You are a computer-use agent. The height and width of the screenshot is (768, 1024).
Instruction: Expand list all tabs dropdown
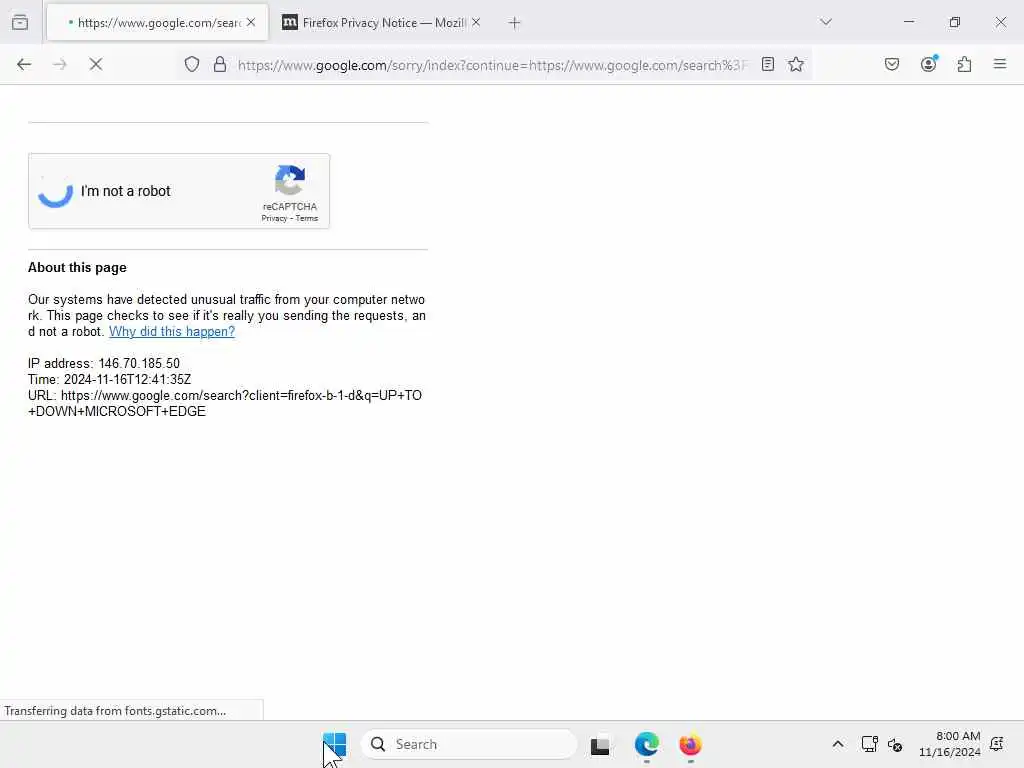pos(826,22)
